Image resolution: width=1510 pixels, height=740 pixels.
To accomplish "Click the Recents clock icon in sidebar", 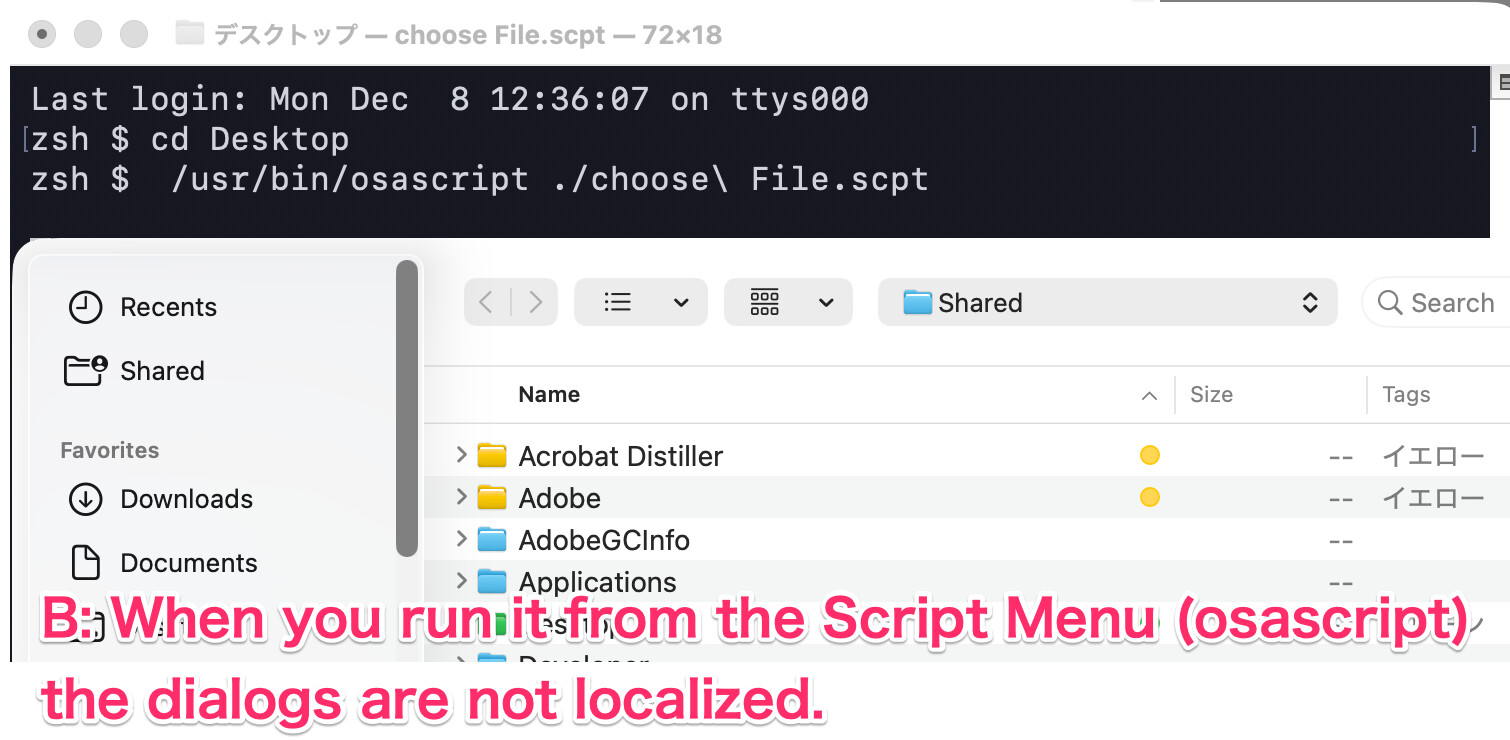I will pos(85,307).
